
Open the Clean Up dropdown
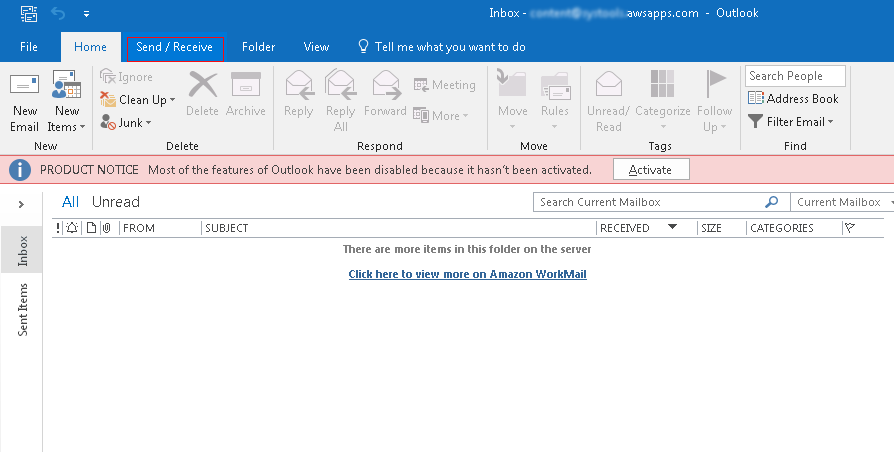[x=137, y=100]
